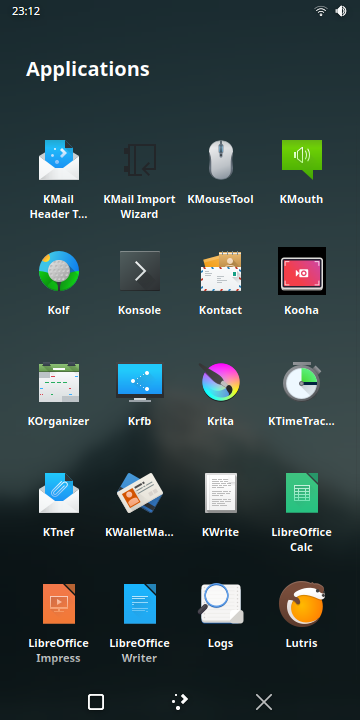Screen dimensions: 360x720
Task: Tap the Krita label text
Action: pos(220,421)
